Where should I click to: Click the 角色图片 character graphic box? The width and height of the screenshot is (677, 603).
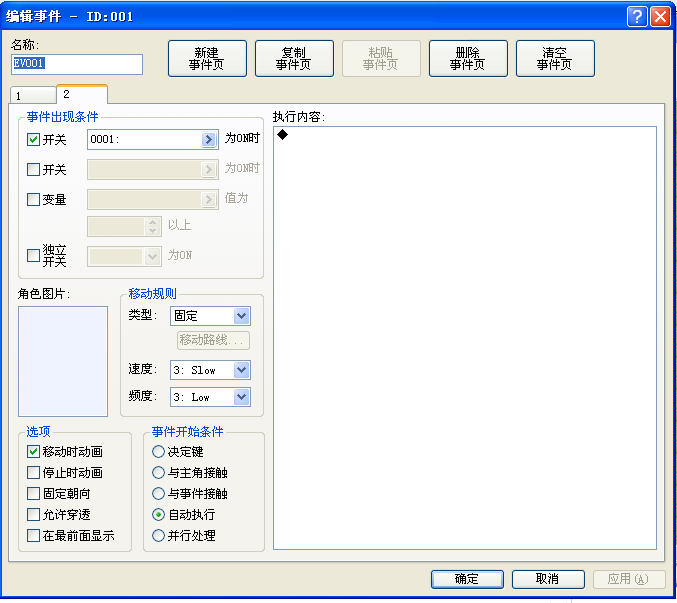(x=63, y=361)
